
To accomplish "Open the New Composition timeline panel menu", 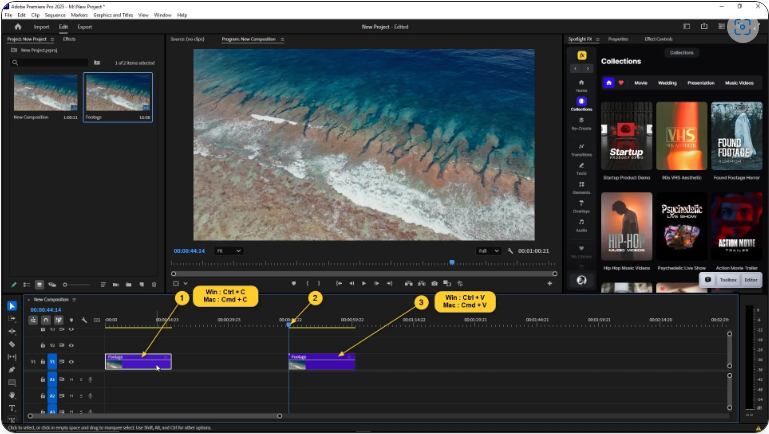I will coord(74,299).
